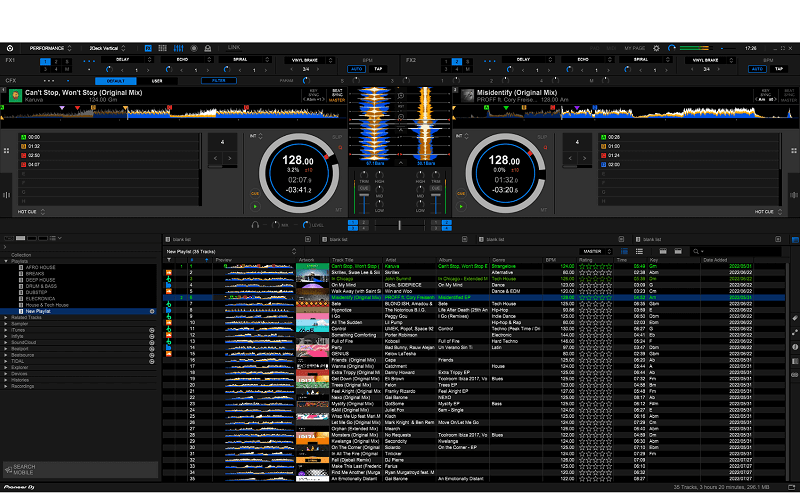Switch the track list to artwork view

point(624,251)
